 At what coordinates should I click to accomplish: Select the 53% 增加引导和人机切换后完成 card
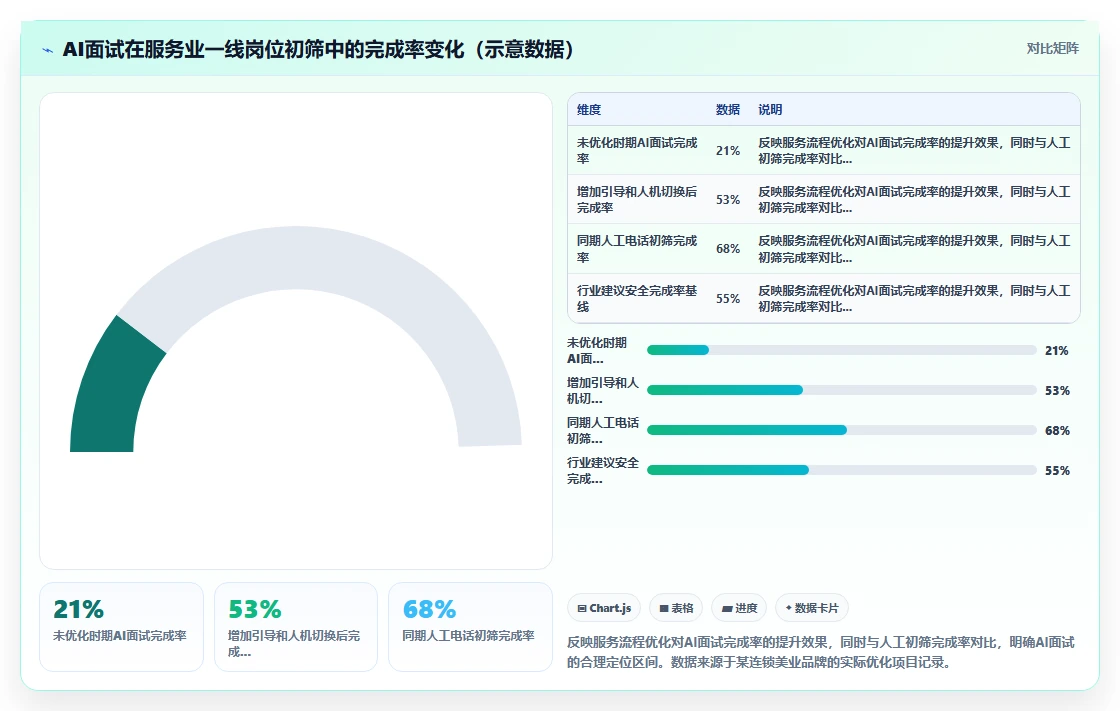coord(296,627)
